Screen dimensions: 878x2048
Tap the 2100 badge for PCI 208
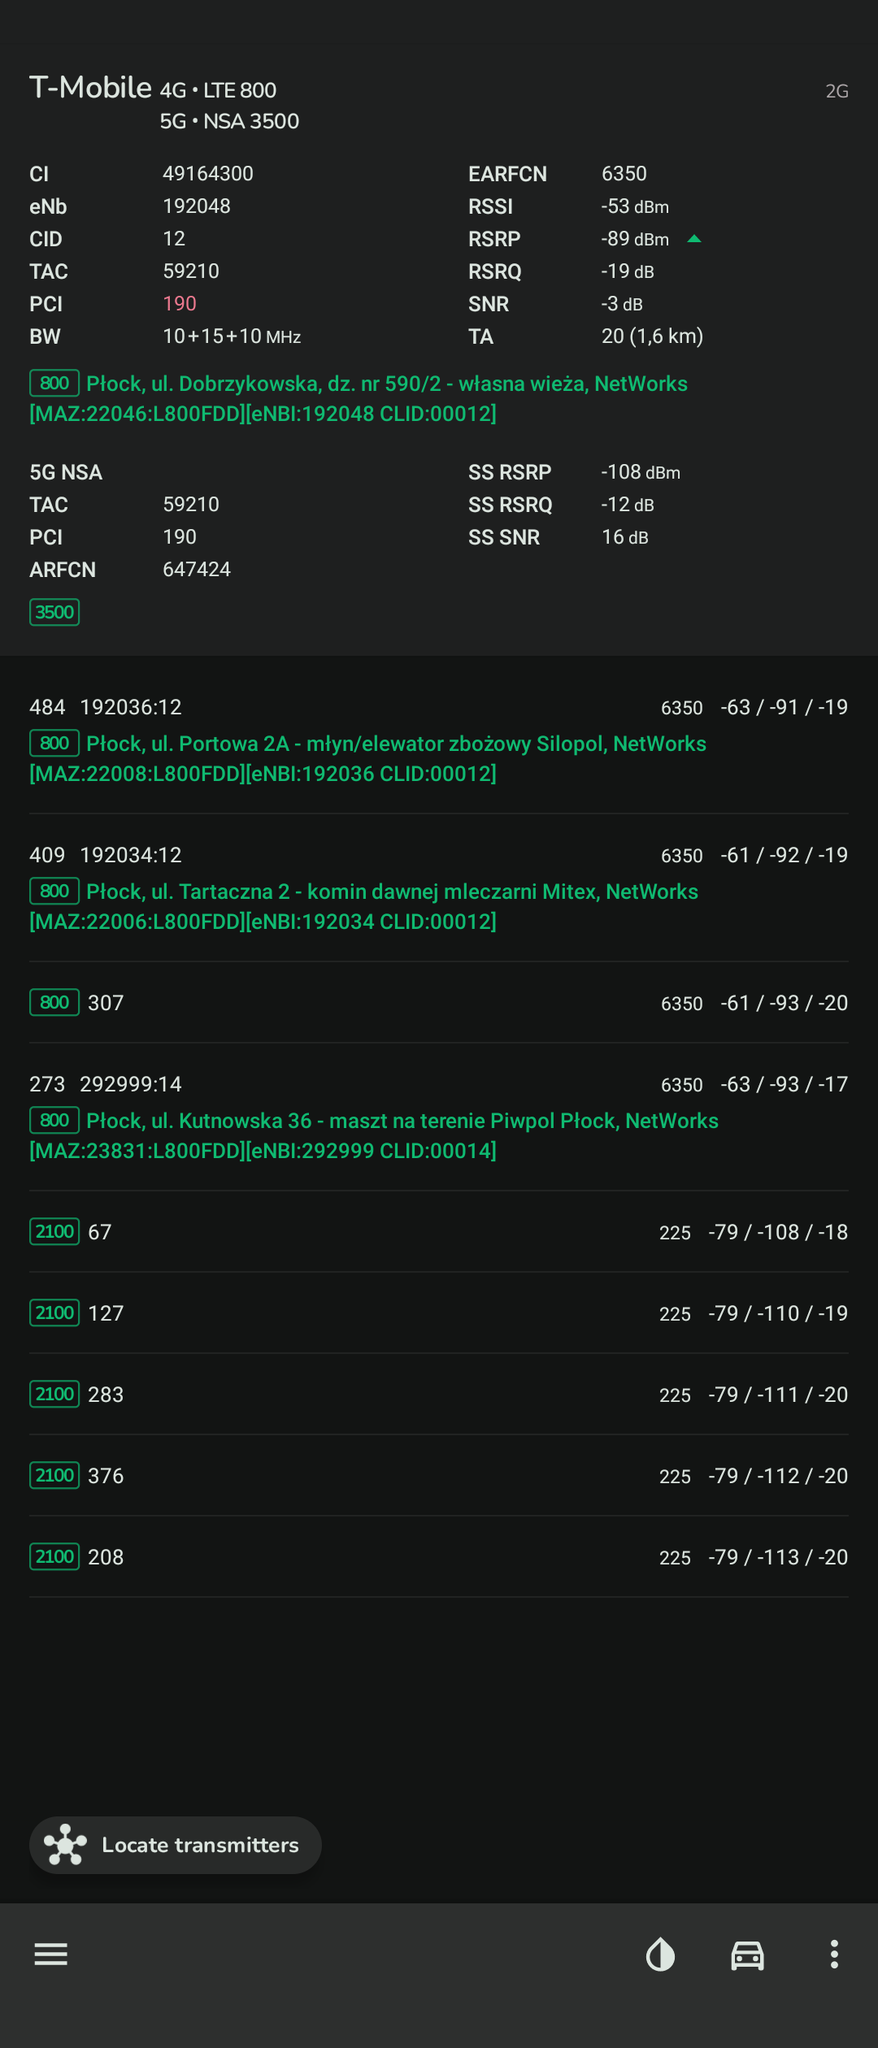[54, 1556]
